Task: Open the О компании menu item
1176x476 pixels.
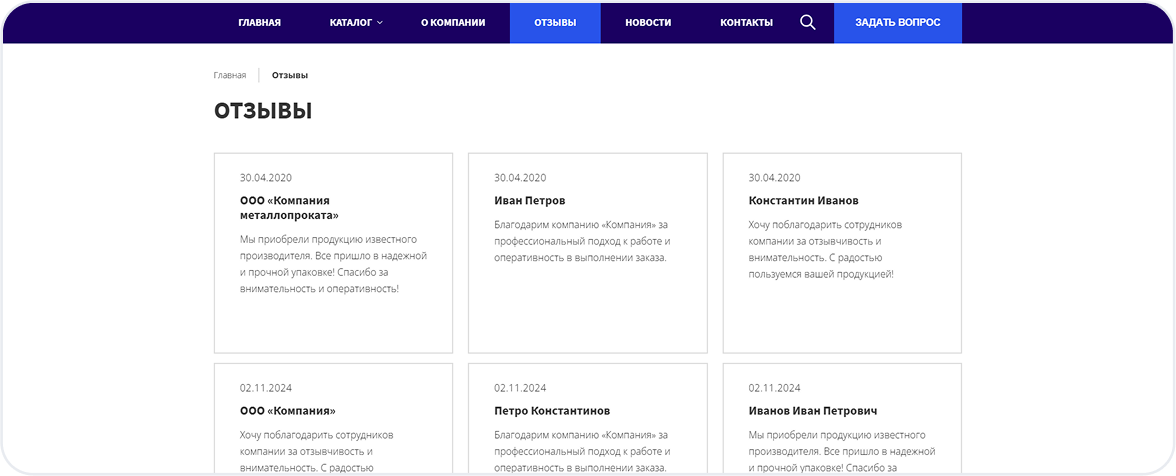Action: (x=453, y=22)
